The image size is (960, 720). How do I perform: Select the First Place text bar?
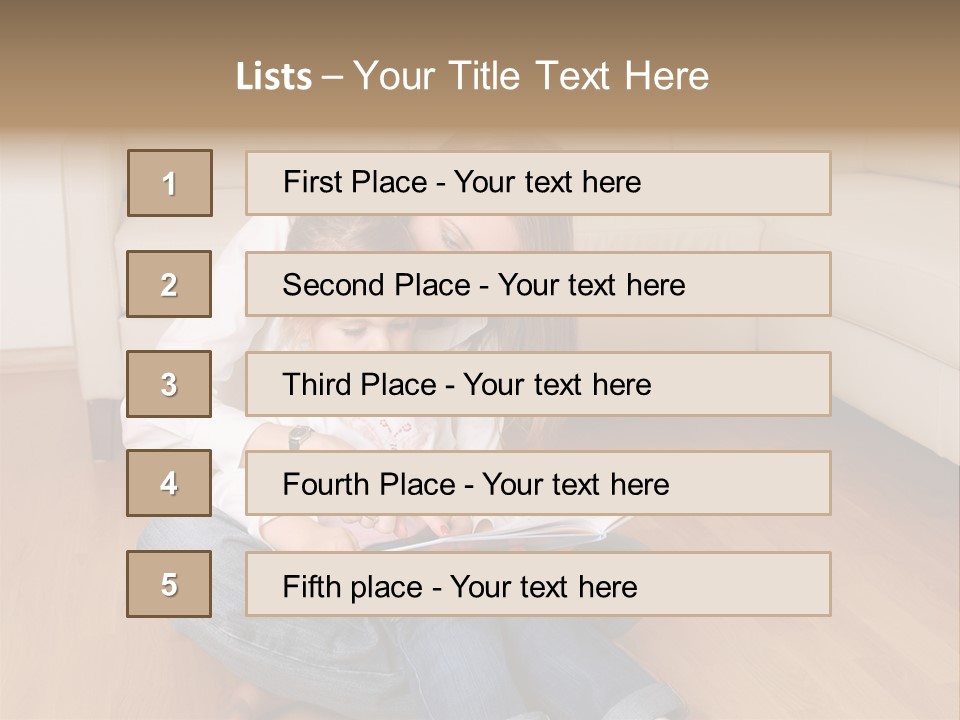tap(538, 183)
